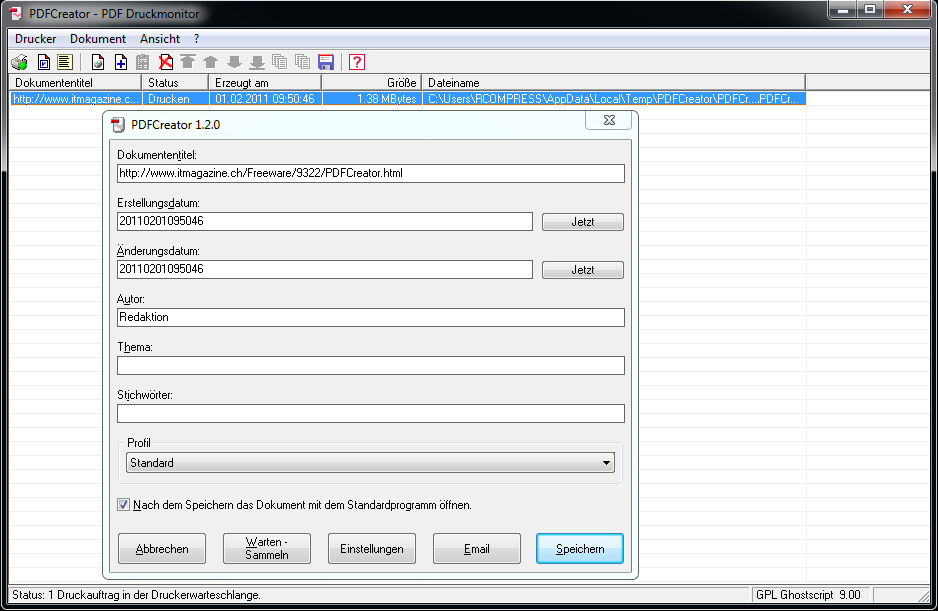Click the plain up arrow toolbar icon
938x611 pixels.
pos(211,62)
